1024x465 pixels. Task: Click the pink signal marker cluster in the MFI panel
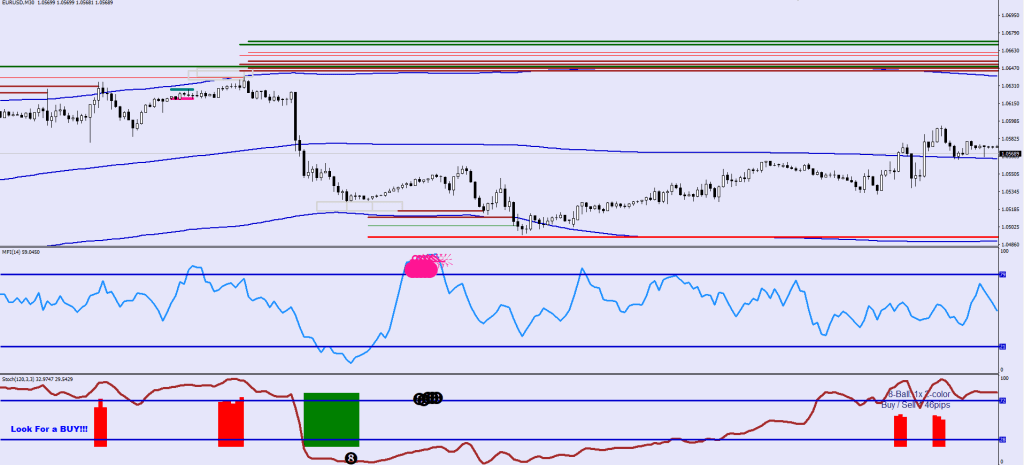coord(422,266)
